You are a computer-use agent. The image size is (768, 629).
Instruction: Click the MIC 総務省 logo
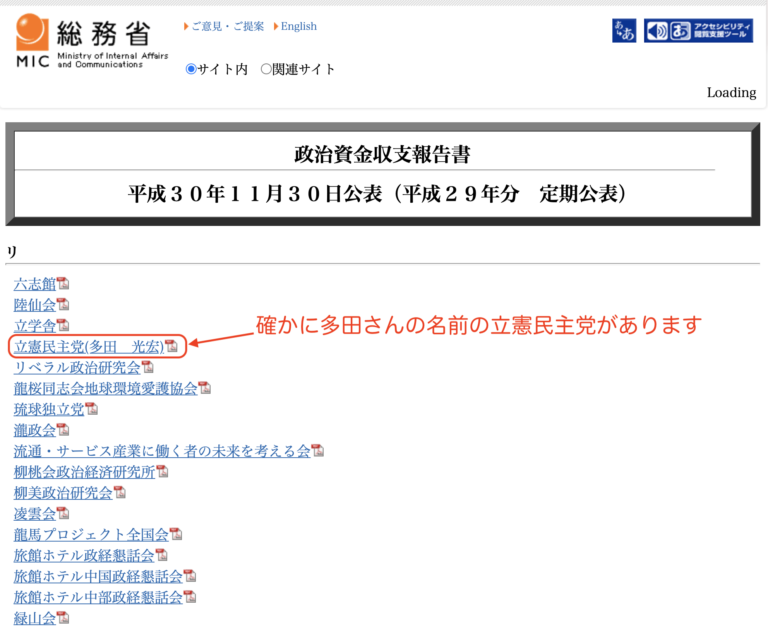[90, 40]
